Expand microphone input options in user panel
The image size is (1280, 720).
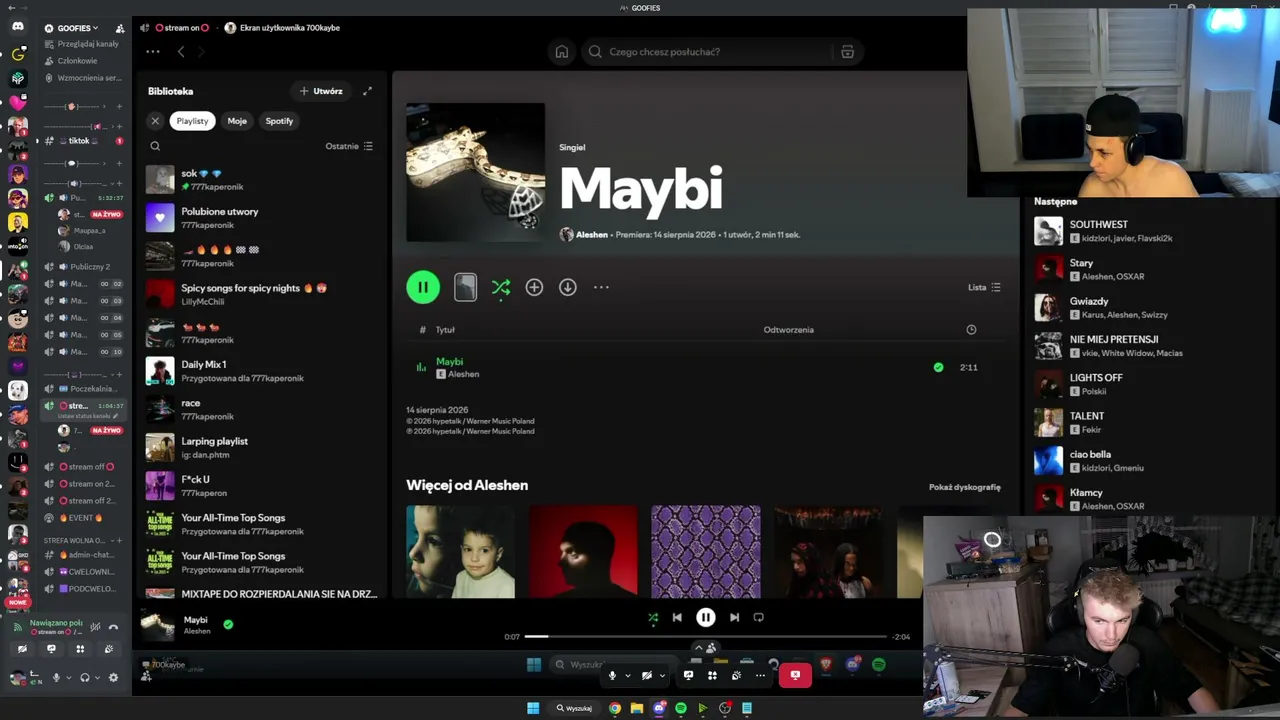68,677
